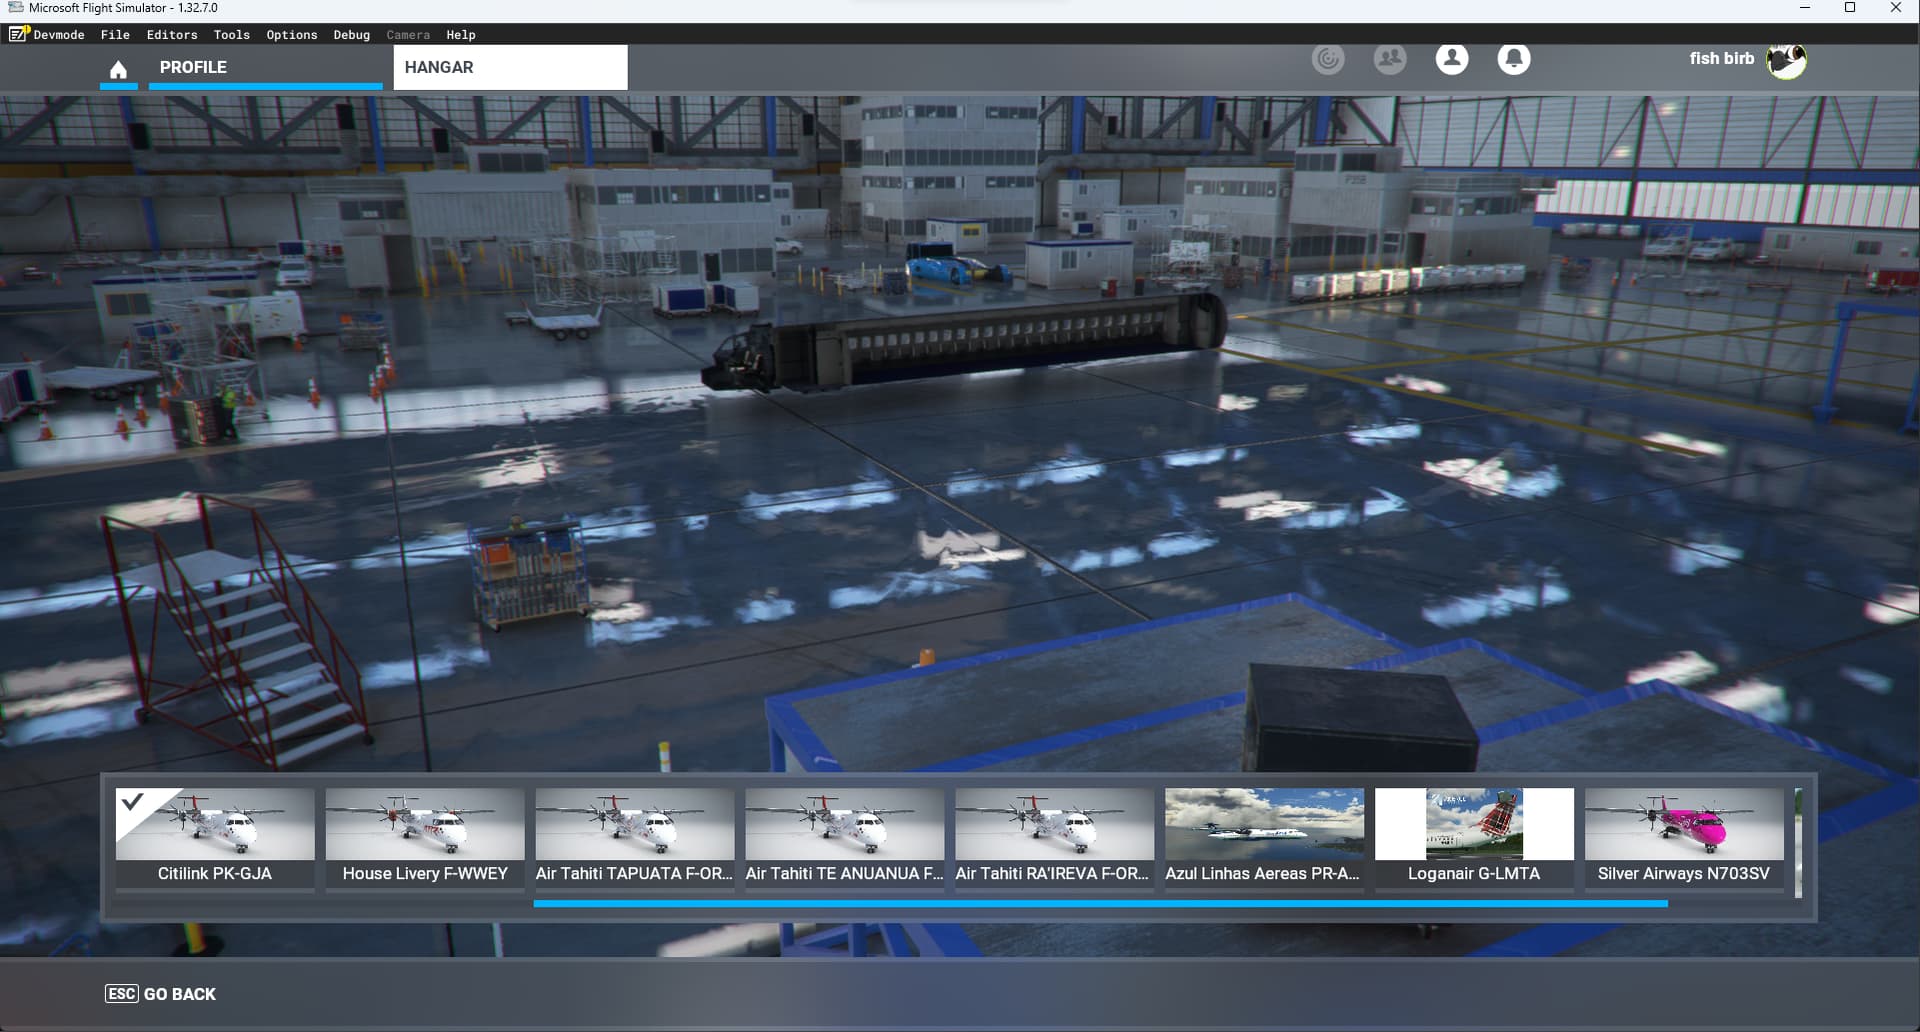Open the Options menu

291,35
